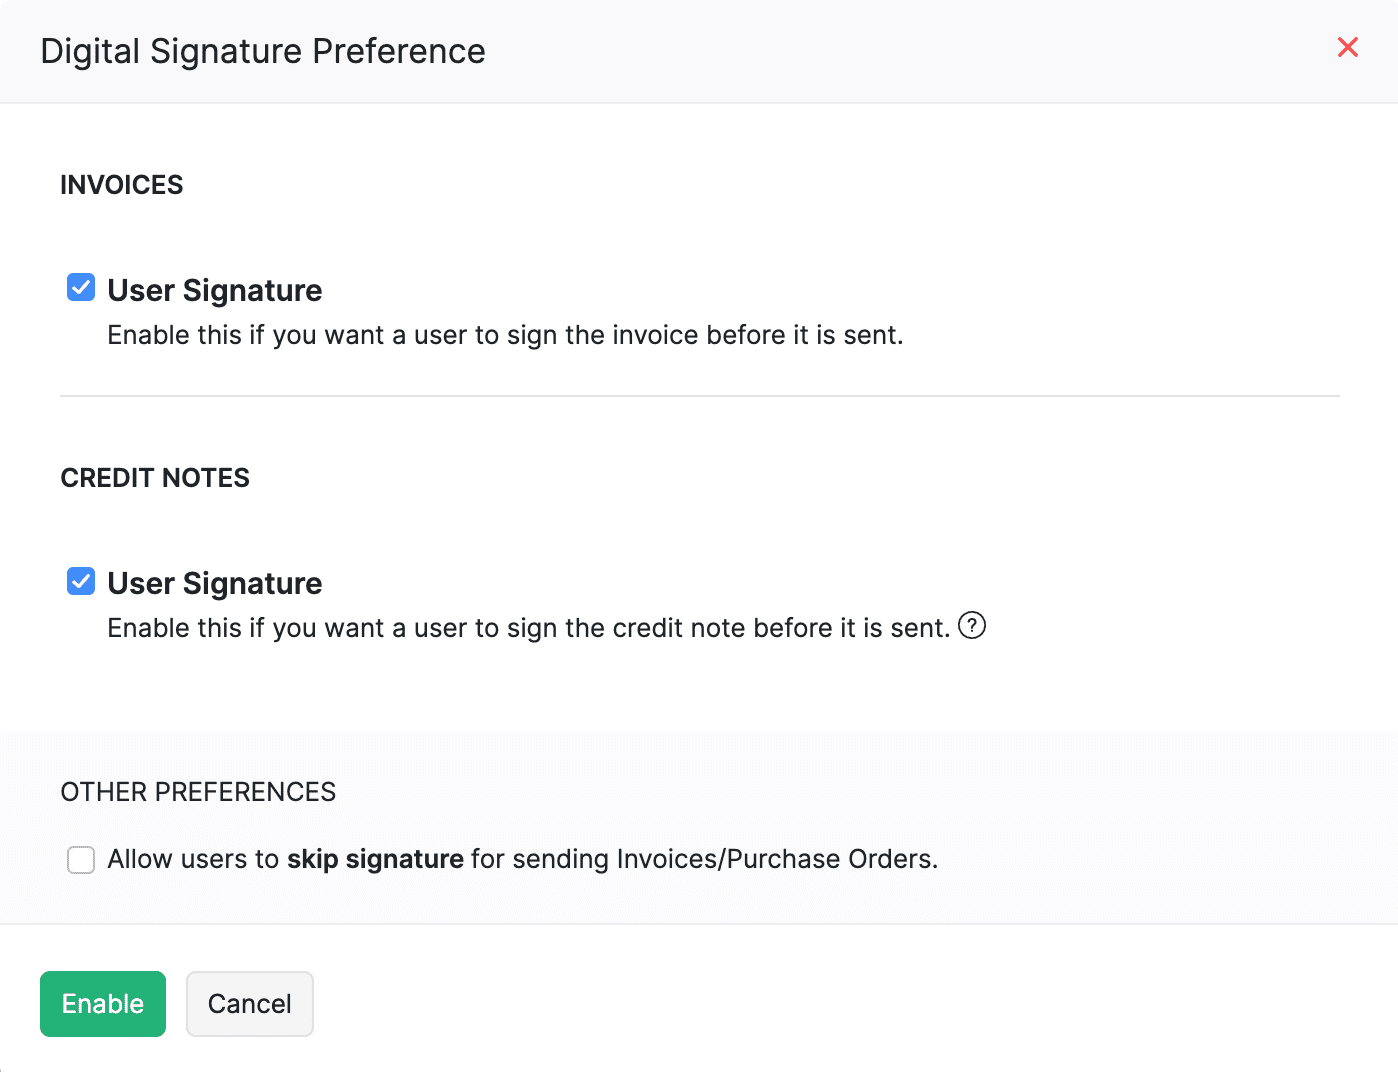Screen dimensions: 1398x1072
Task: Click the credit note signature description text
Action: pos(529,628)
